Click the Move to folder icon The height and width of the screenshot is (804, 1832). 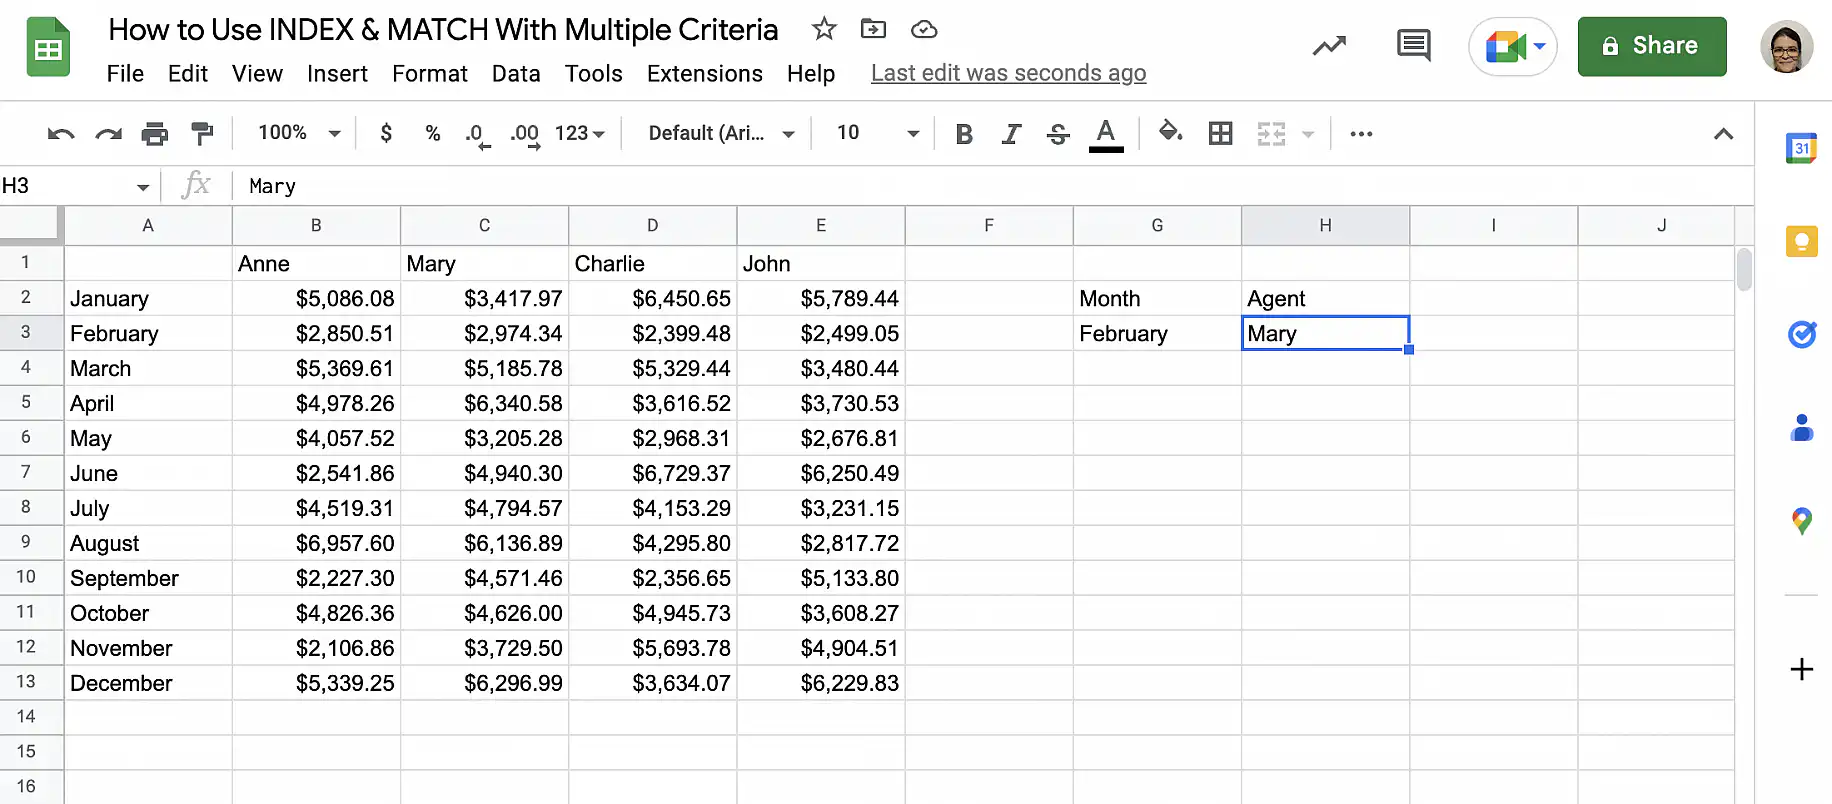[x=873, y=29]
